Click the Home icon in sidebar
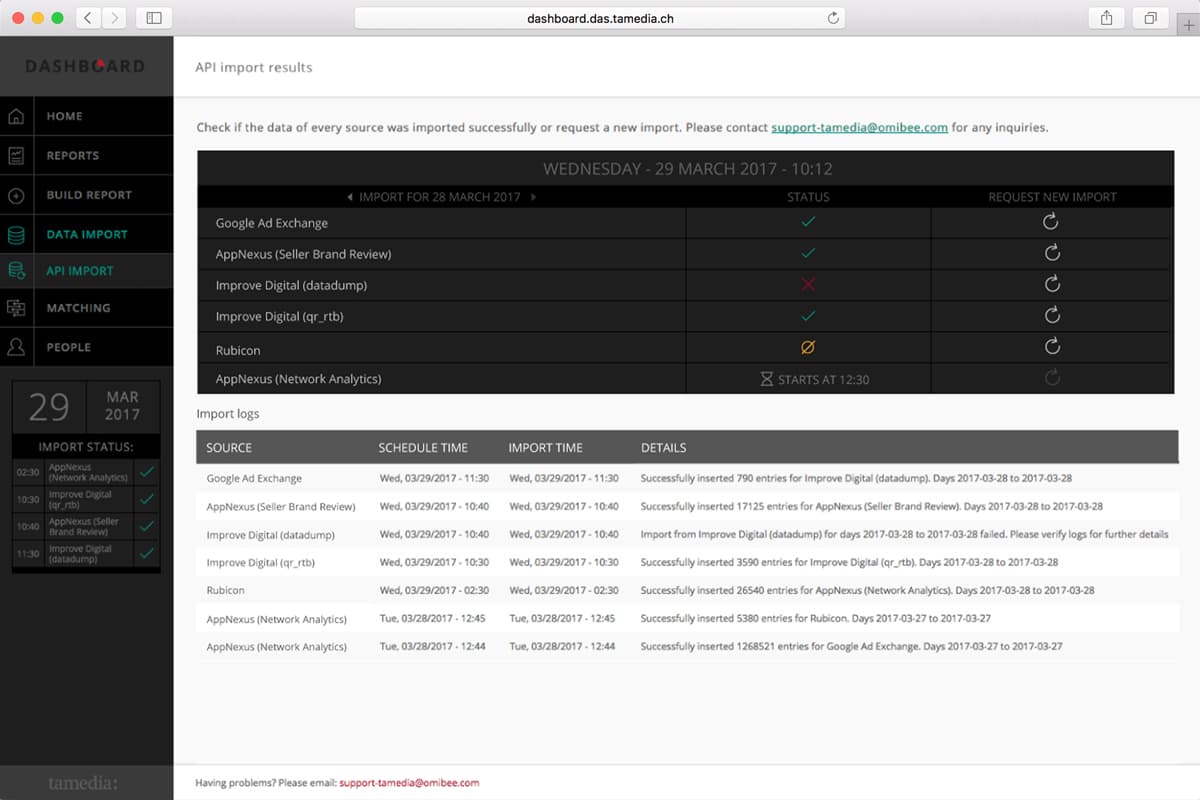The width and height of the screenshot is (1200, 800). coord(16,116)
